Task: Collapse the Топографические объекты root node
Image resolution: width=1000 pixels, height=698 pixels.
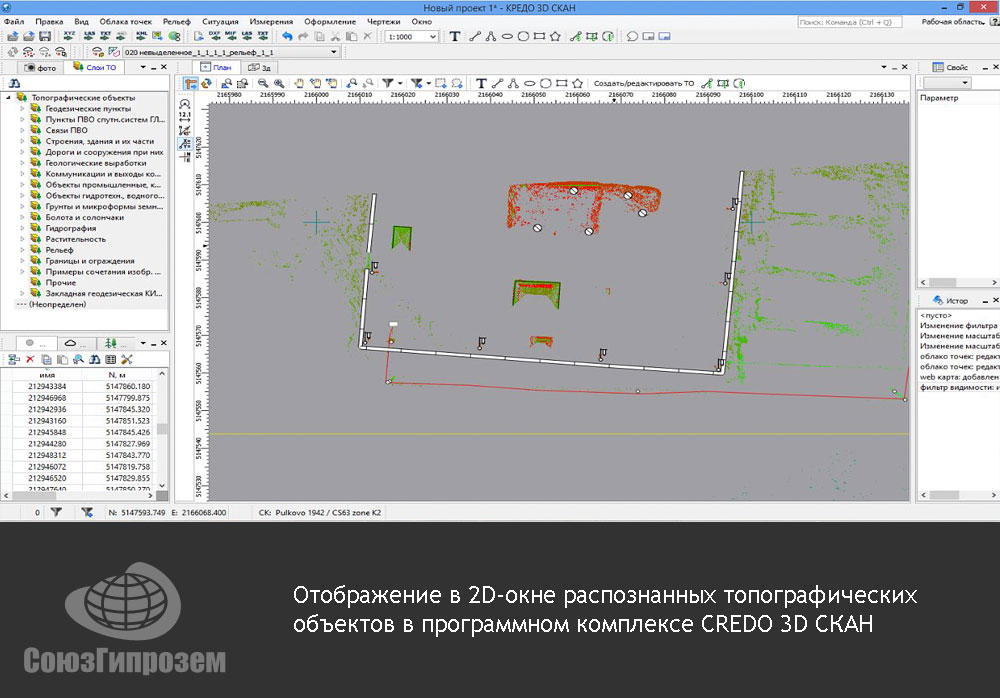Action: pyautogui.click(x=9, y=98)
